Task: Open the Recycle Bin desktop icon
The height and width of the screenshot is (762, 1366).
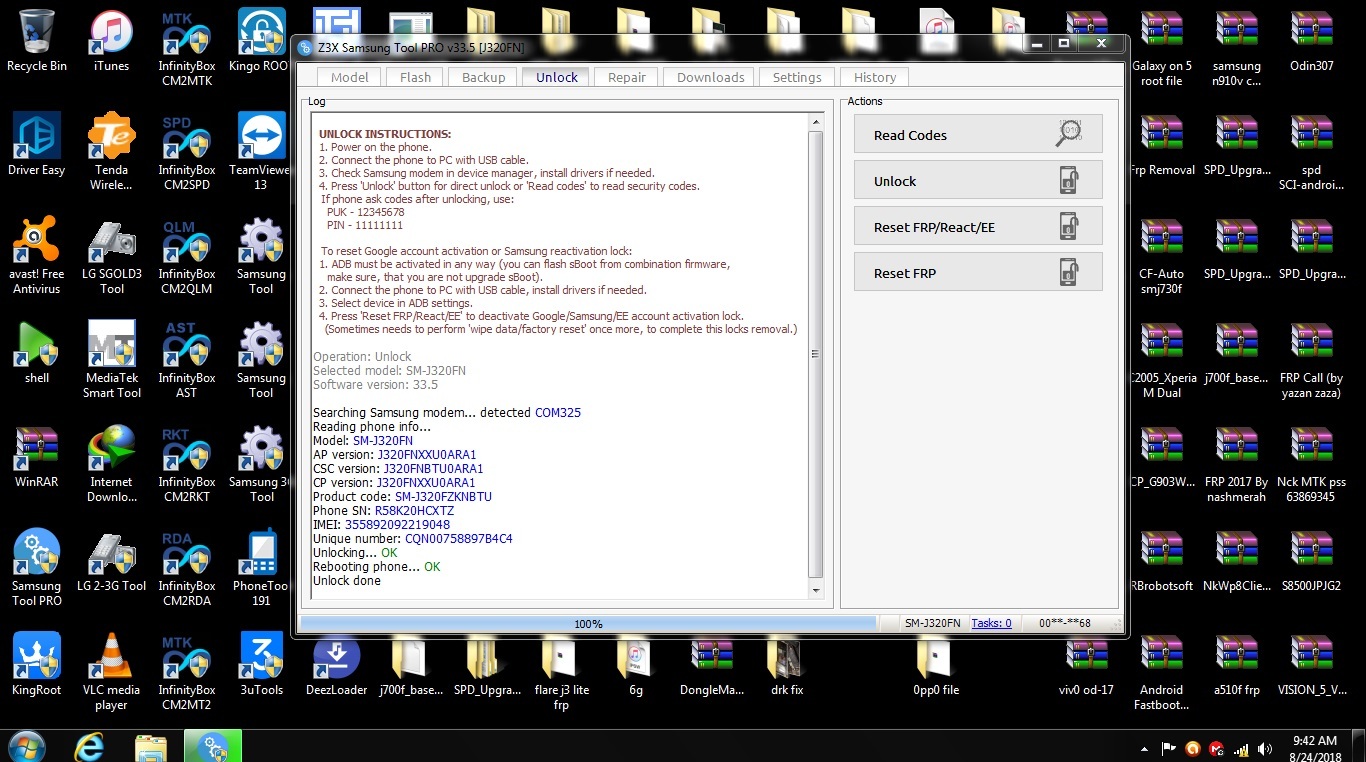Action: click(x=37, y=42)
